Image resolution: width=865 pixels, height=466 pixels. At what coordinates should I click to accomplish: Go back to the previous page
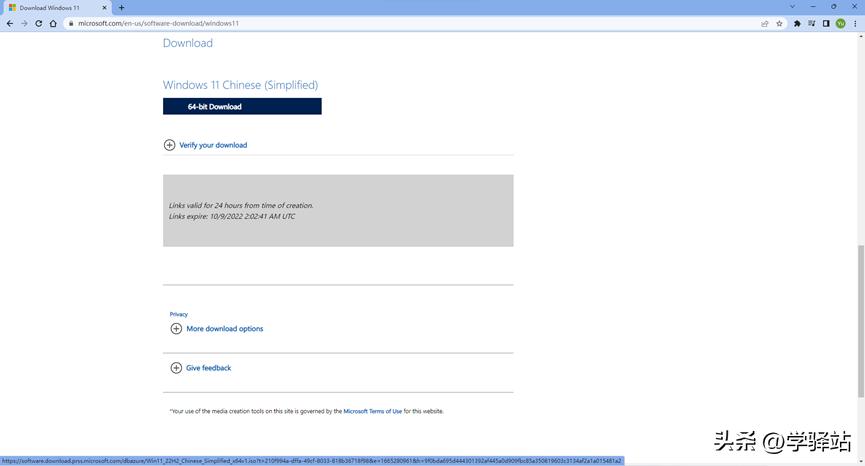[x=10, y=24]
